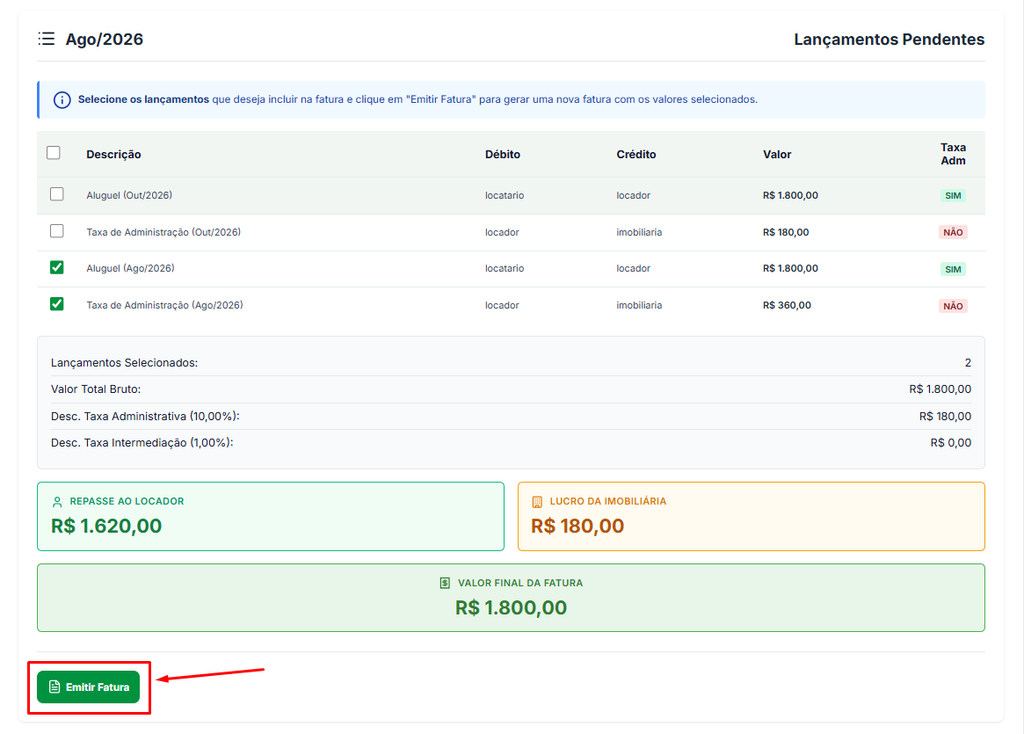Click the R$ 1.620,00 repasse amount
Viewport: 1024px width, 734px height.
point(106,526)
